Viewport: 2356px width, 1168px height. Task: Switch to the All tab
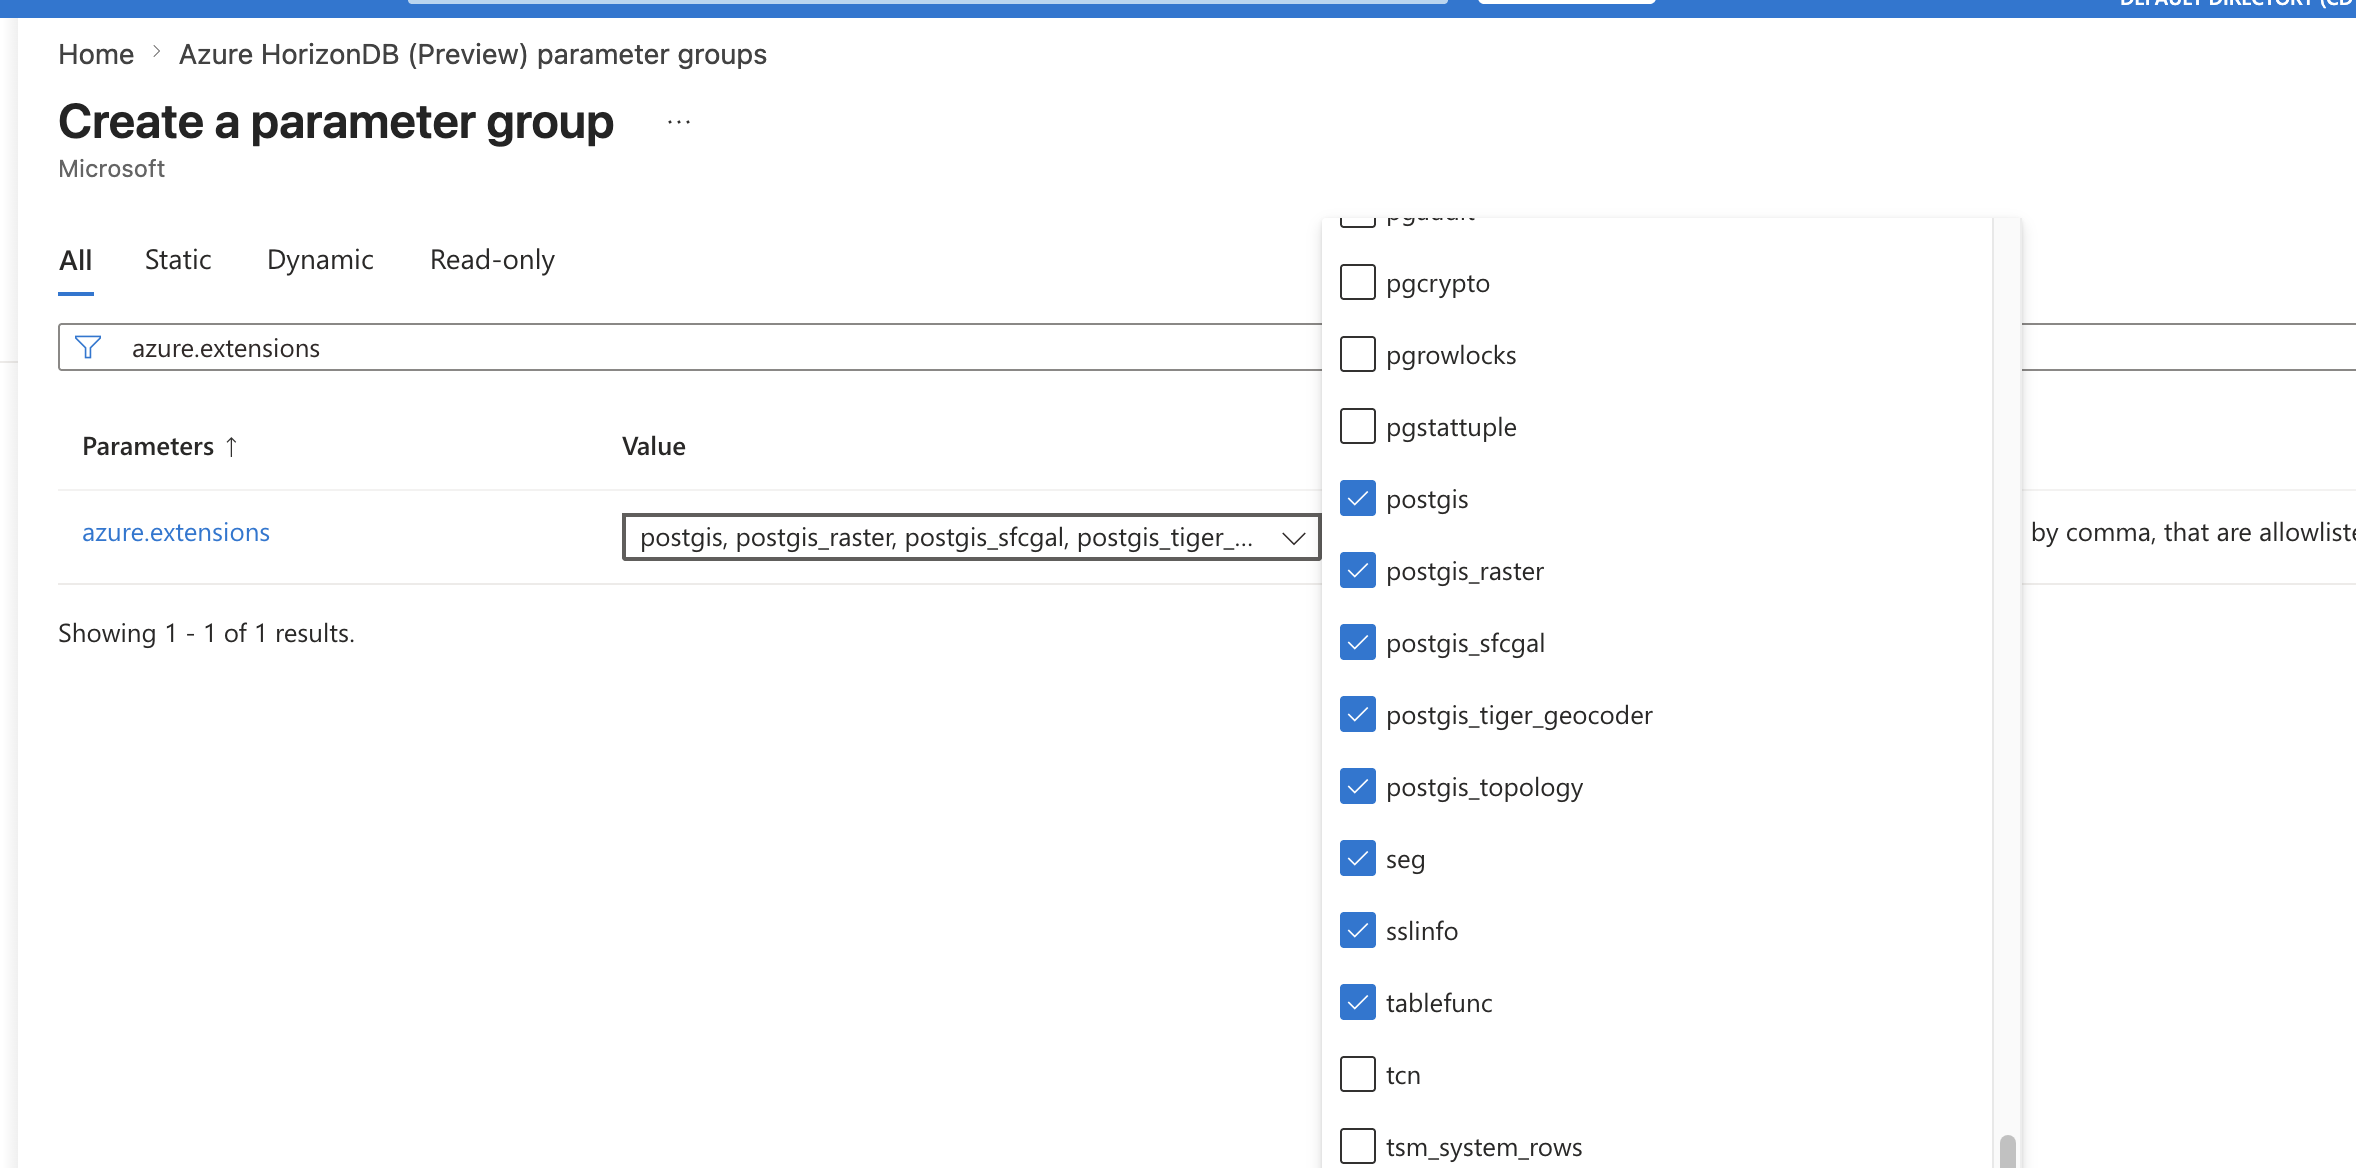[x=76, y=261]
